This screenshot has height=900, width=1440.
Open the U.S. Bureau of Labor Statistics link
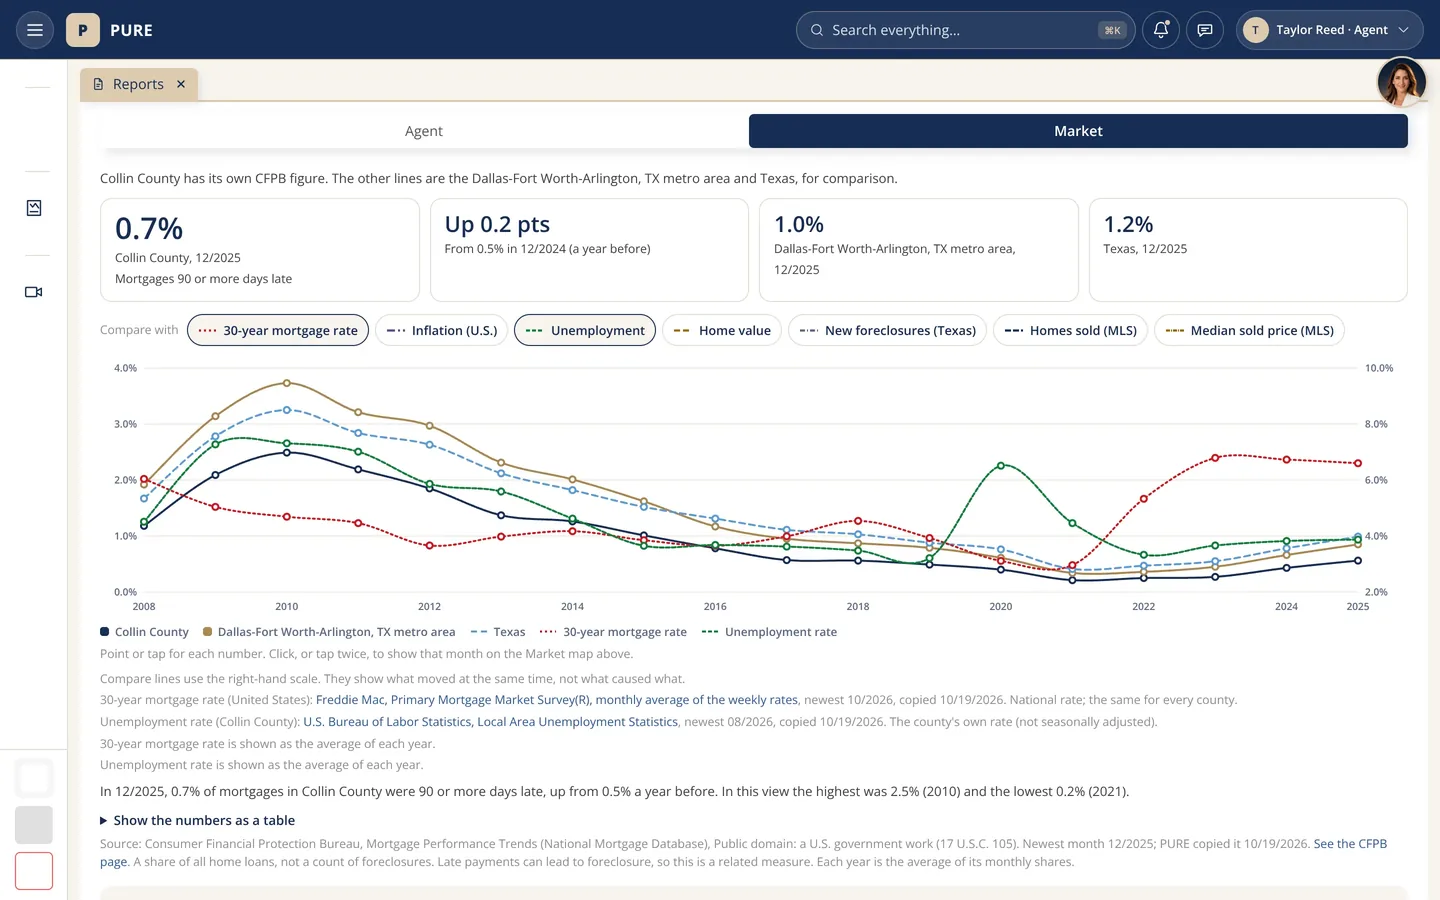491,722
